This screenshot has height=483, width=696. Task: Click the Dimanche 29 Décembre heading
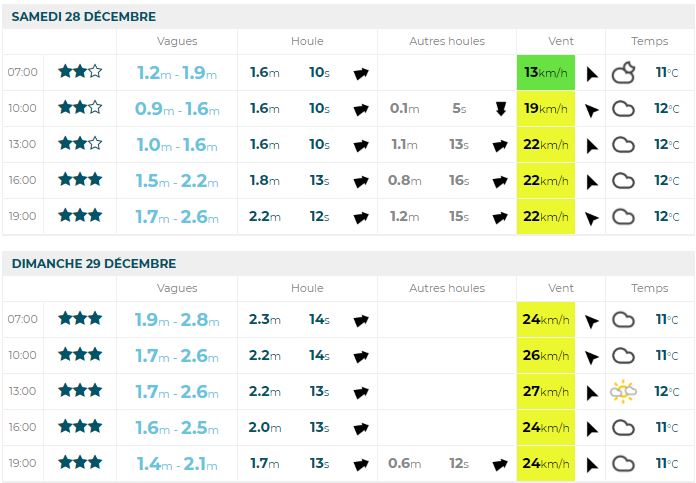tap(94, 264)
